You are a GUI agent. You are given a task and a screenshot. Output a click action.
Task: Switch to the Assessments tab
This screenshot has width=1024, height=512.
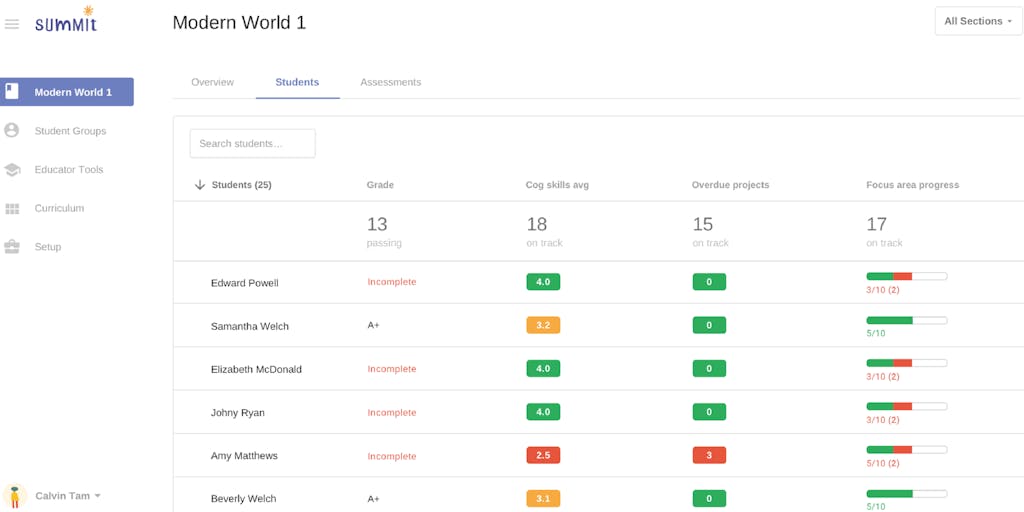[390, 82]
